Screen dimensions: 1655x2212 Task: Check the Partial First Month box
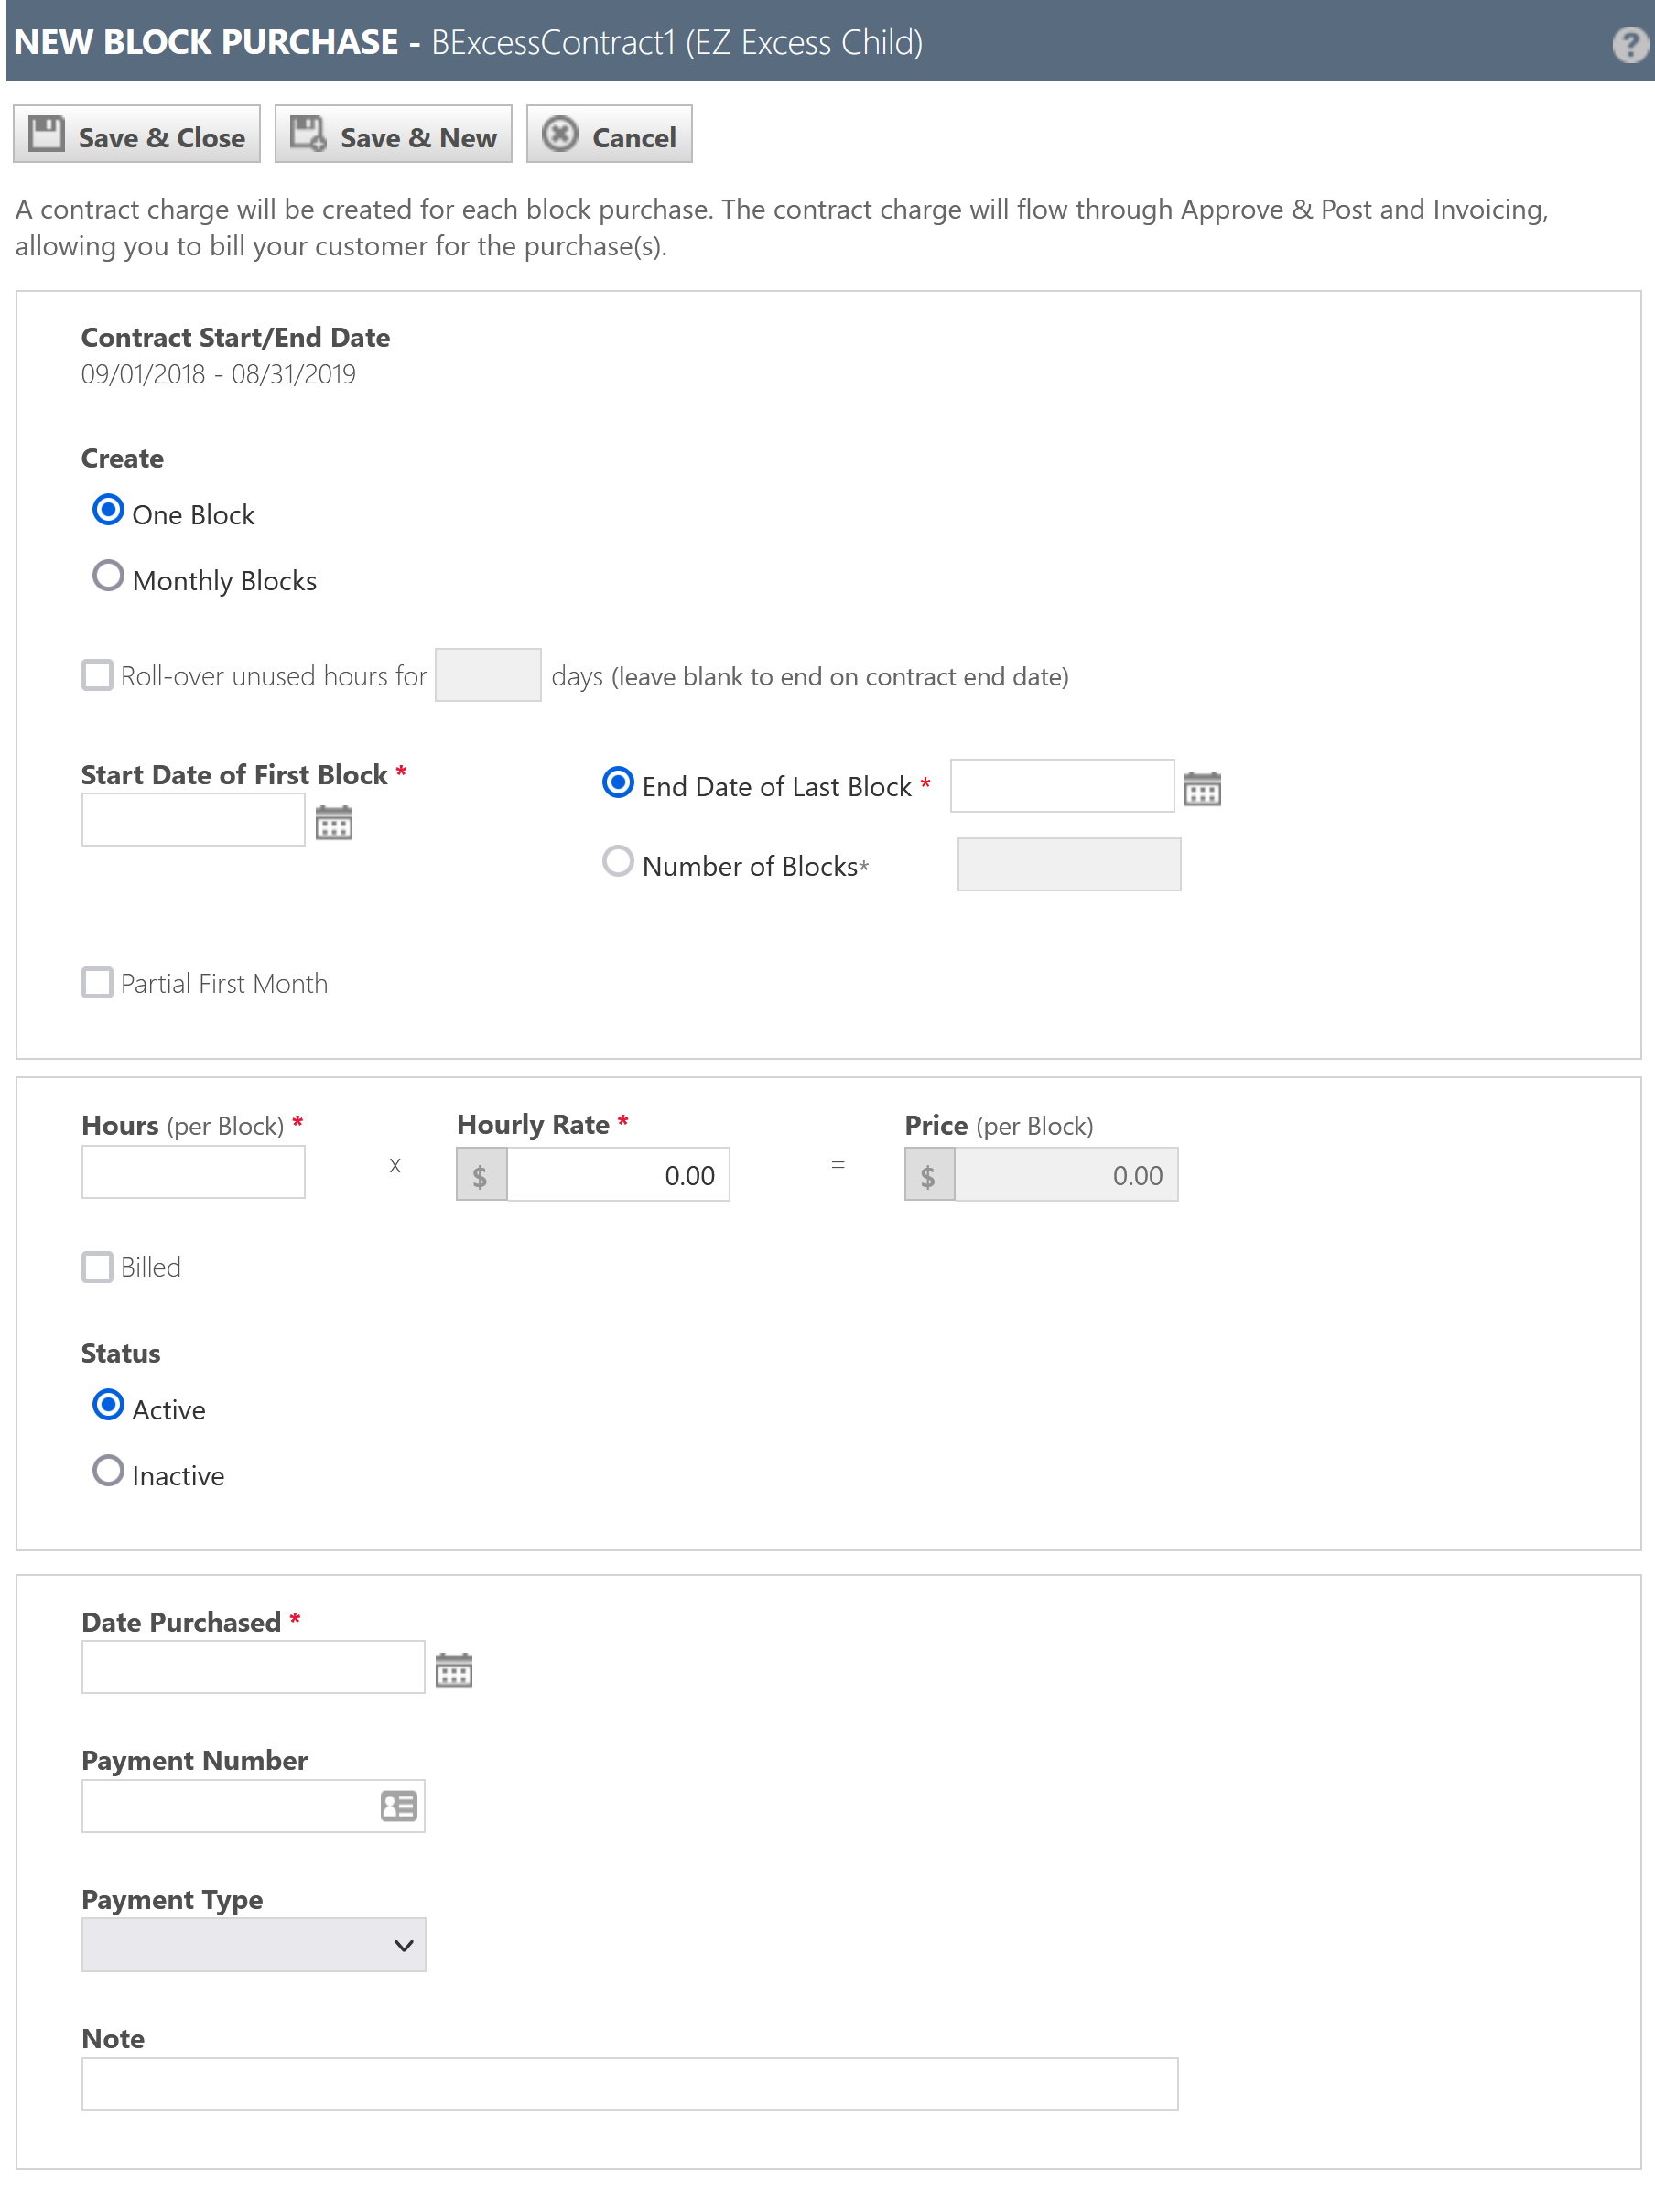point(97,982)
